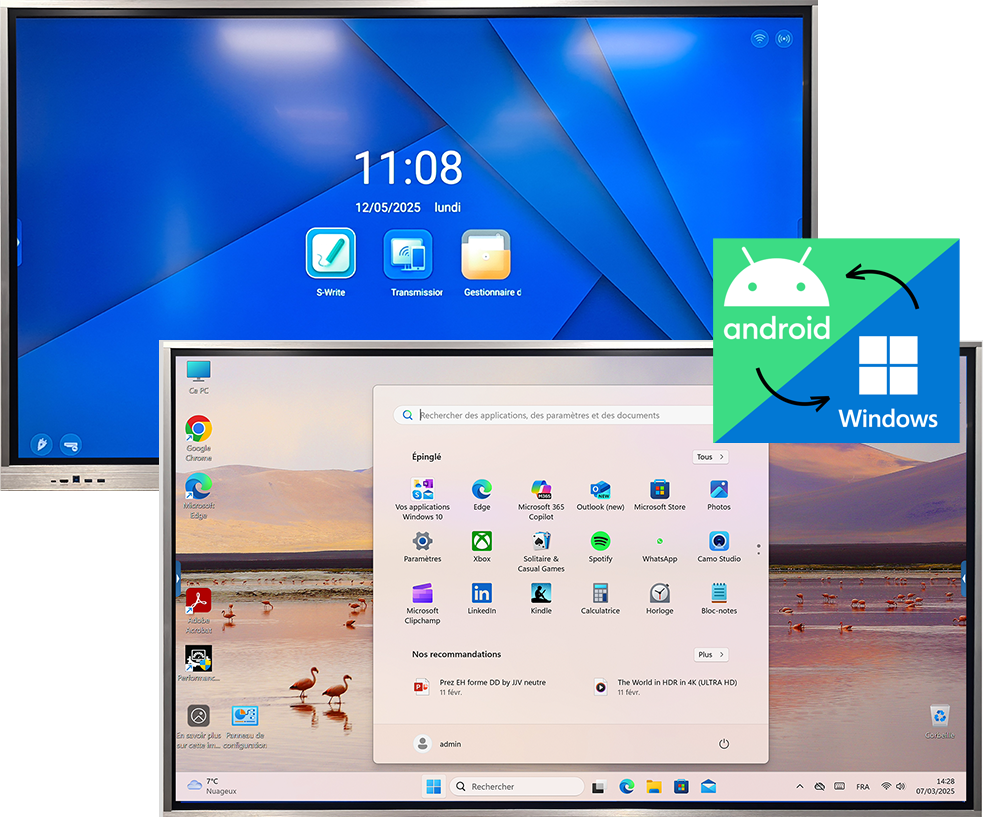Open Camo Studio pinned app
Screen dimensions: 983x817
coord(718,547)
